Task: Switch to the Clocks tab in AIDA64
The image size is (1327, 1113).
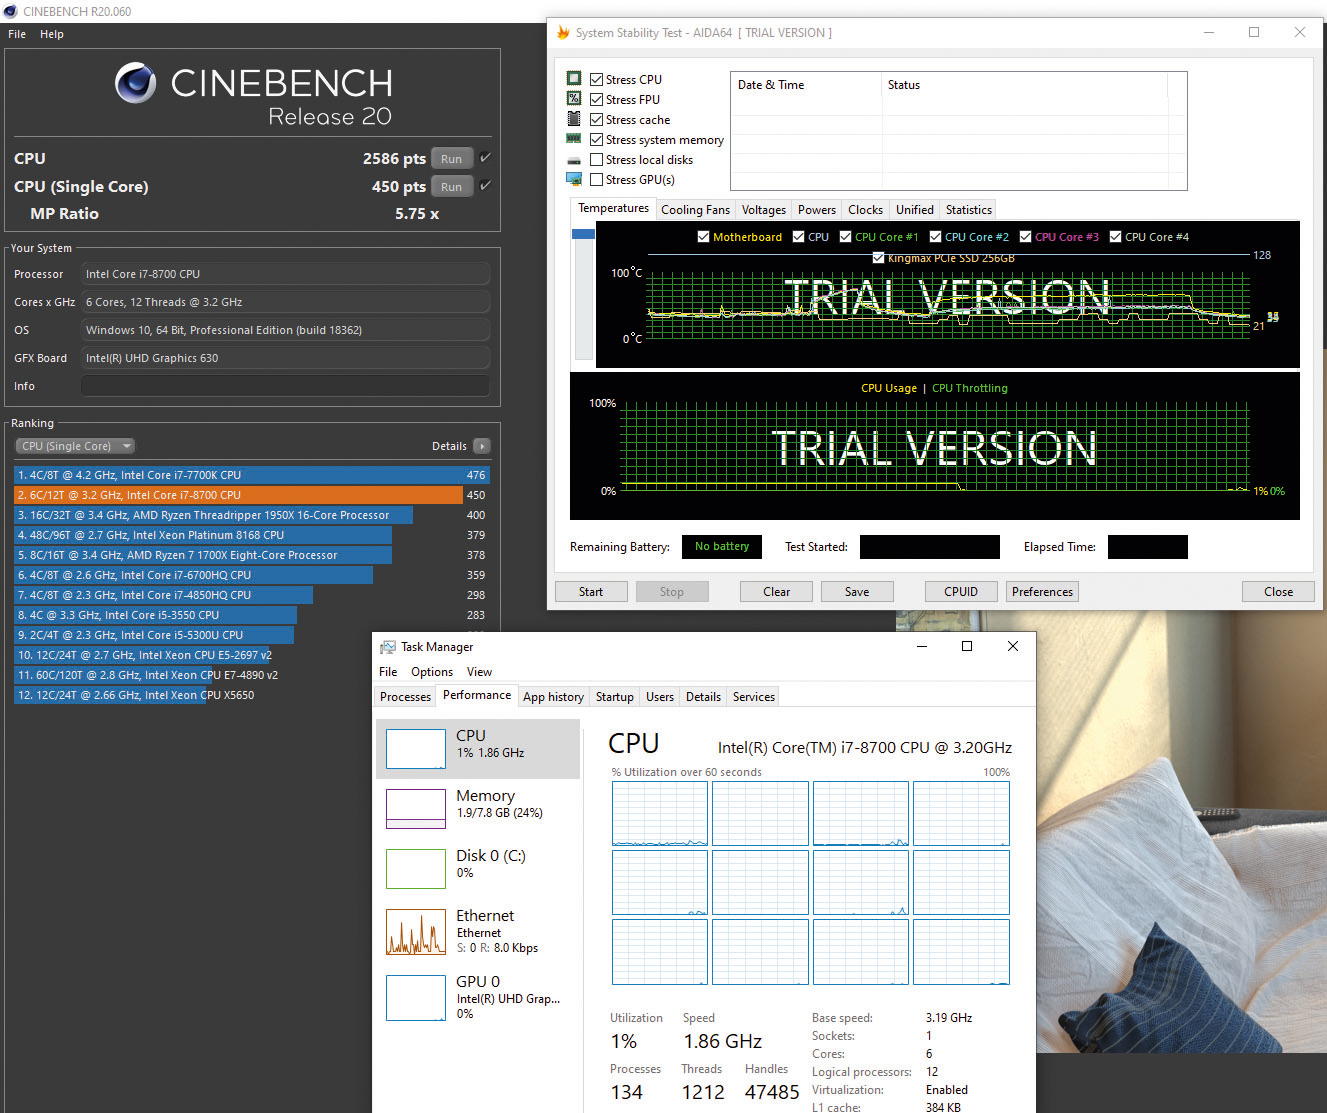Action: coord(864,209)
